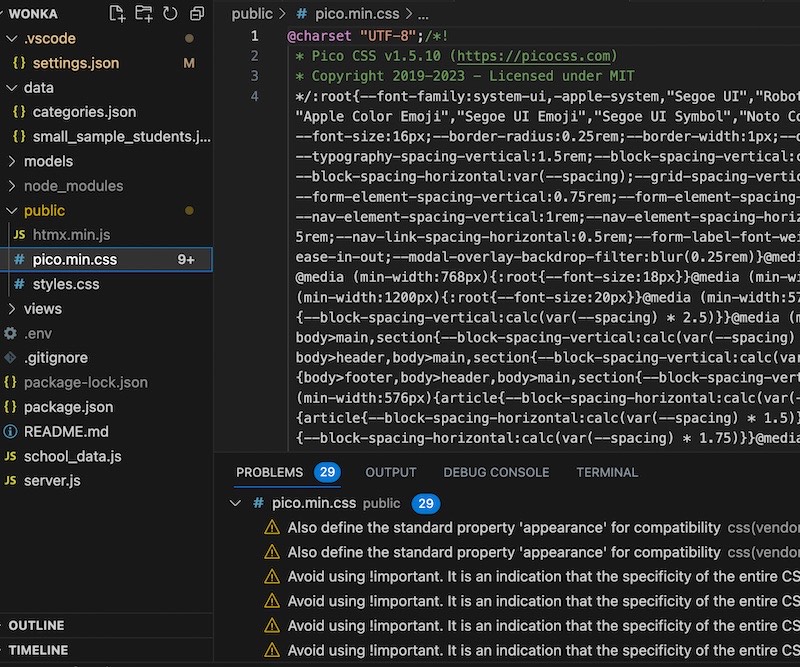This screenshot has width=800, height=667.
Task: Select pico.min.css in explorer
Action: (106, 259)
